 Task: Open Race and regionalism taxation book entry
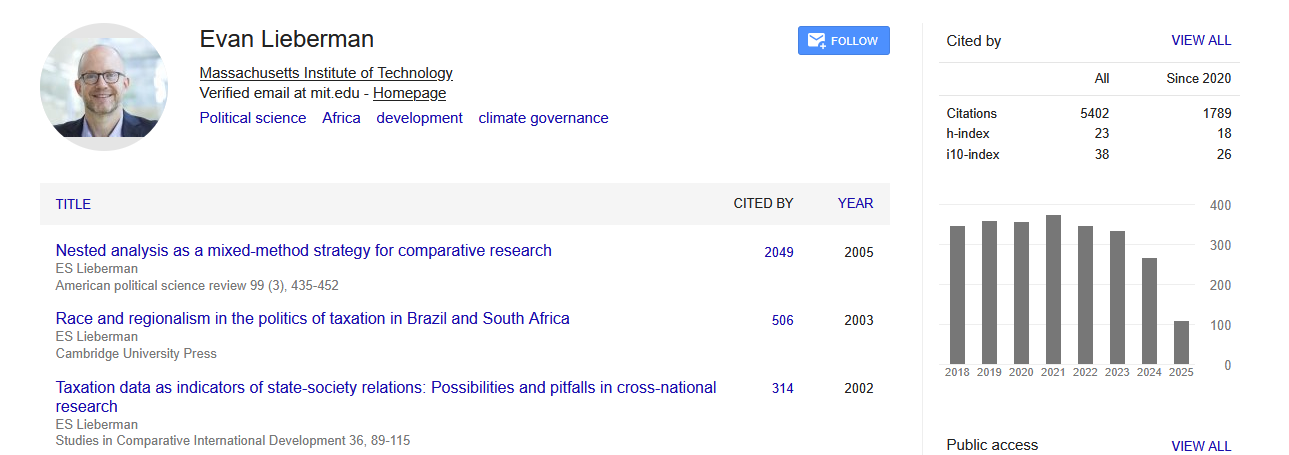(313, 319)
